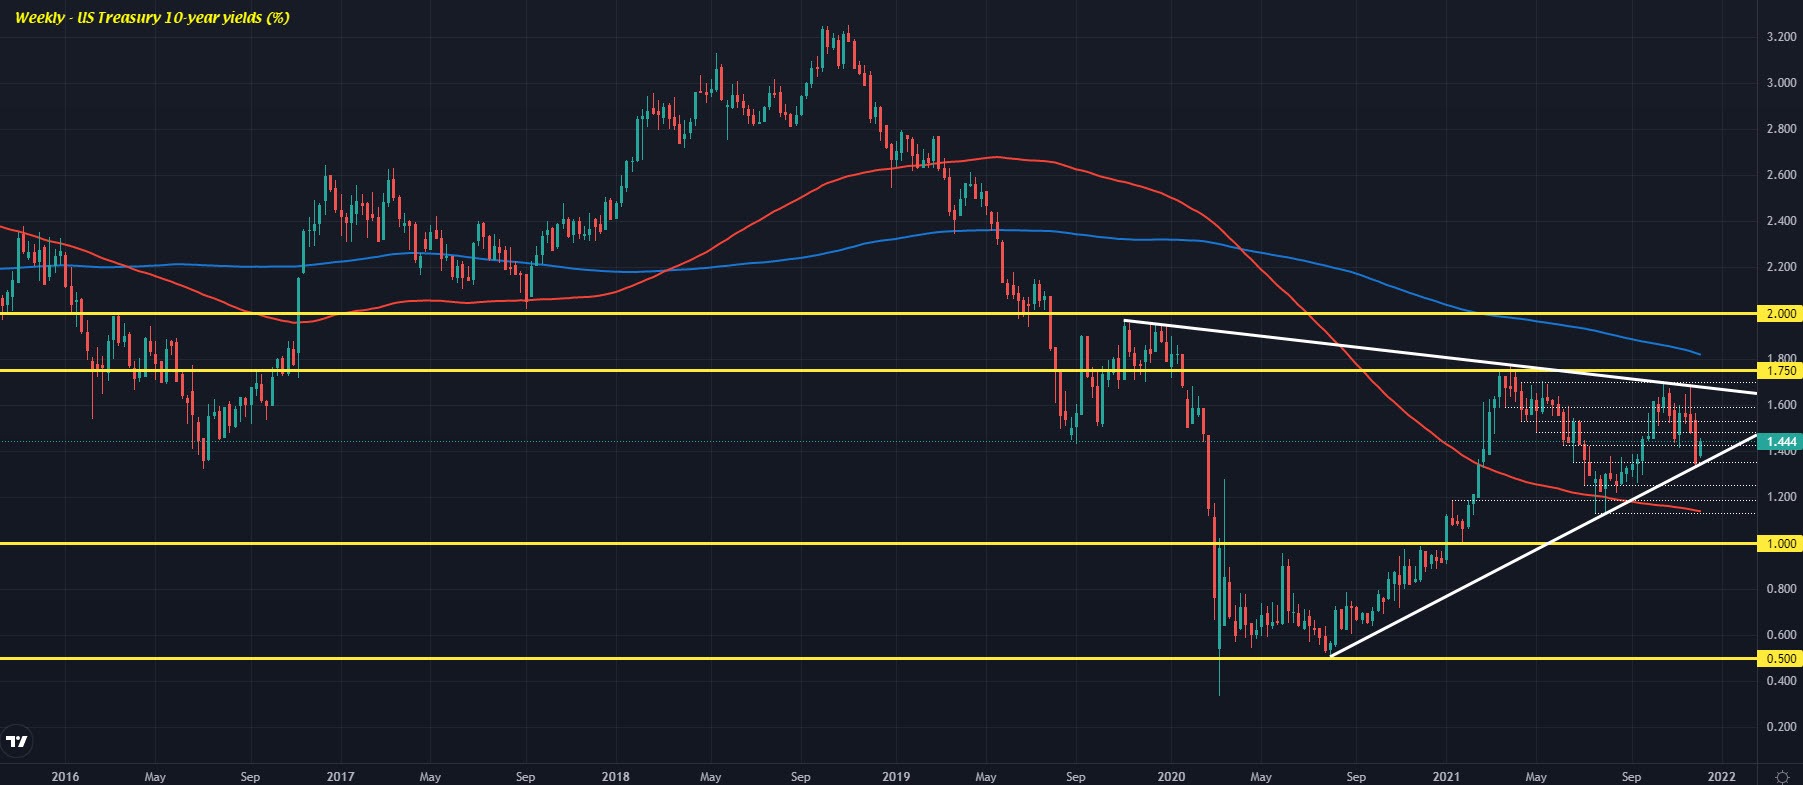Click the TradingView logo icon
This screenshot has height=785, width=1803.
click(17, 742)
